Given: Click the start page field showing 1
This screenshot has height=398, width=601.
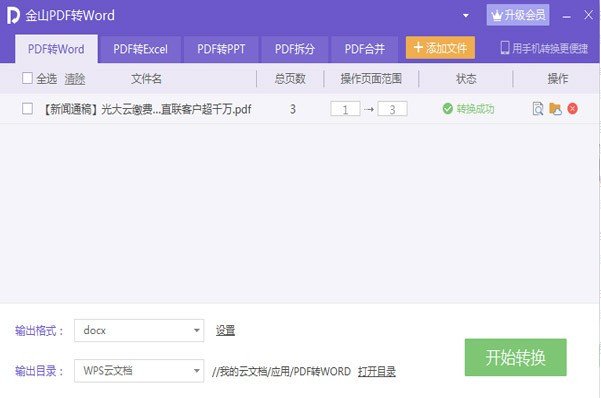Looking at the screenshot, I should point(345,109).
